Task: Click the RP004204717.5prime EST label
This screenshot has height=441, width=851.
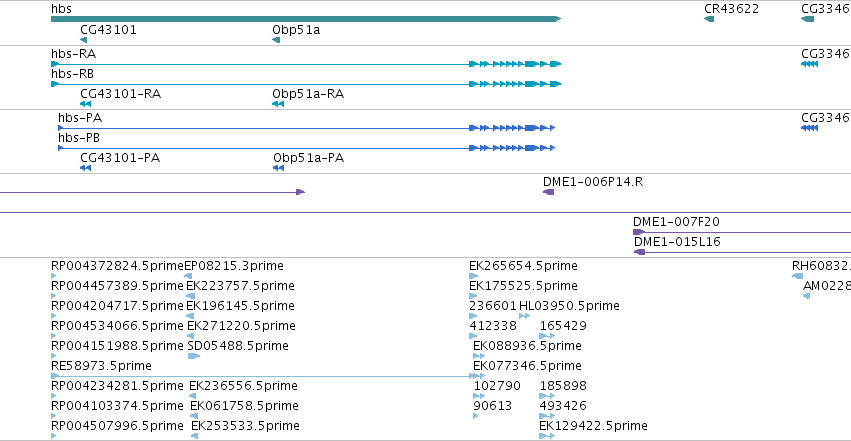Action: [x=117, y=306]
